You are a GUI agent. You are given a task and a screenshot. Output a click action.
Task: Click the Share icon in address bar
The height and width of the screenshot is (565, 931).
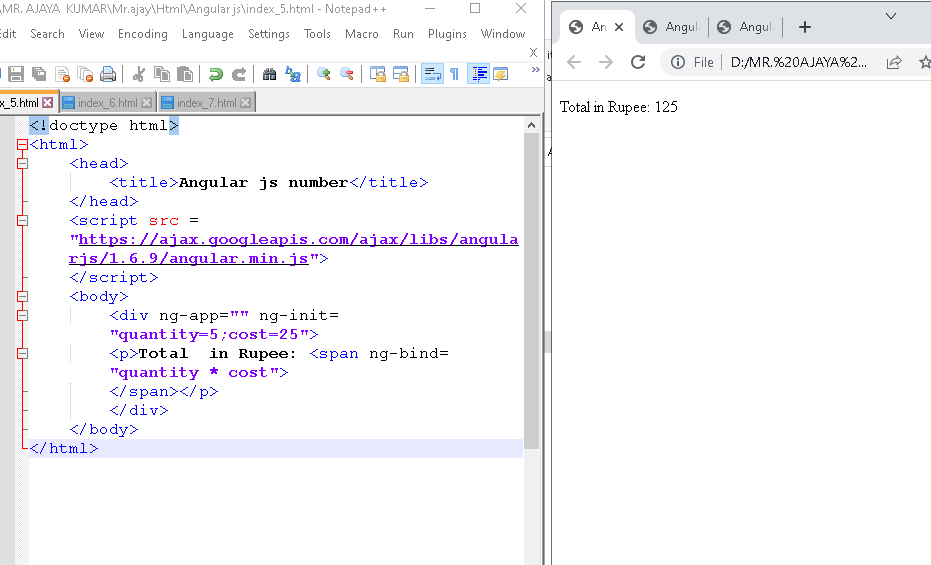coord(894,62)
